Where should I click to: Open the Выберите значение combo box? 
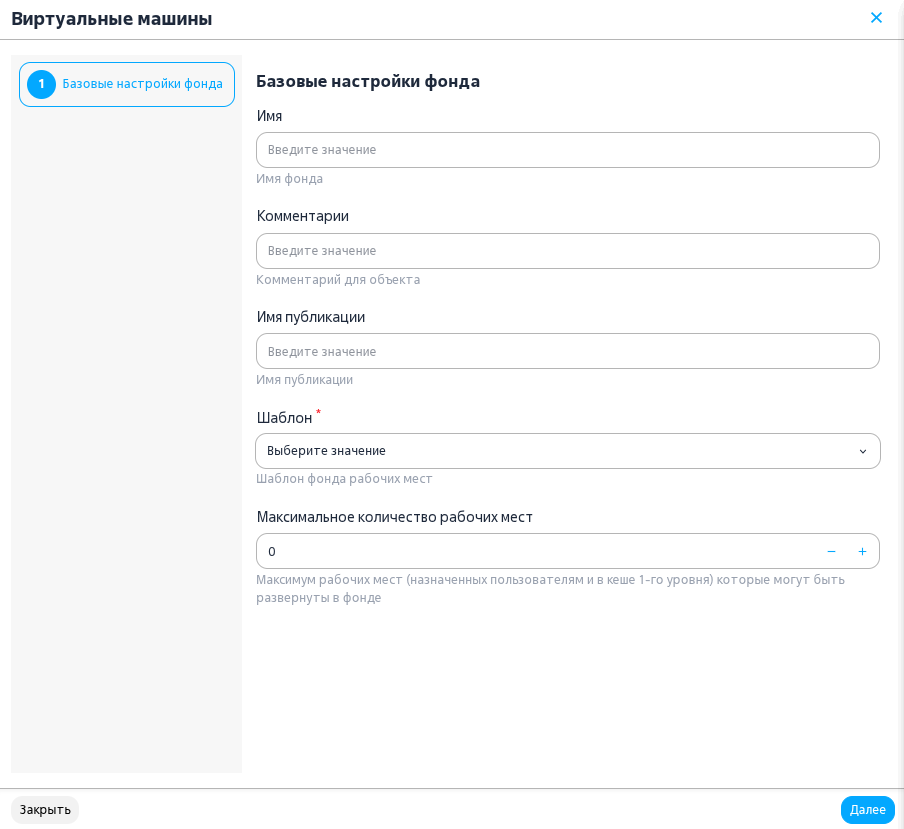pyautogui.click(x=567, y=451)
